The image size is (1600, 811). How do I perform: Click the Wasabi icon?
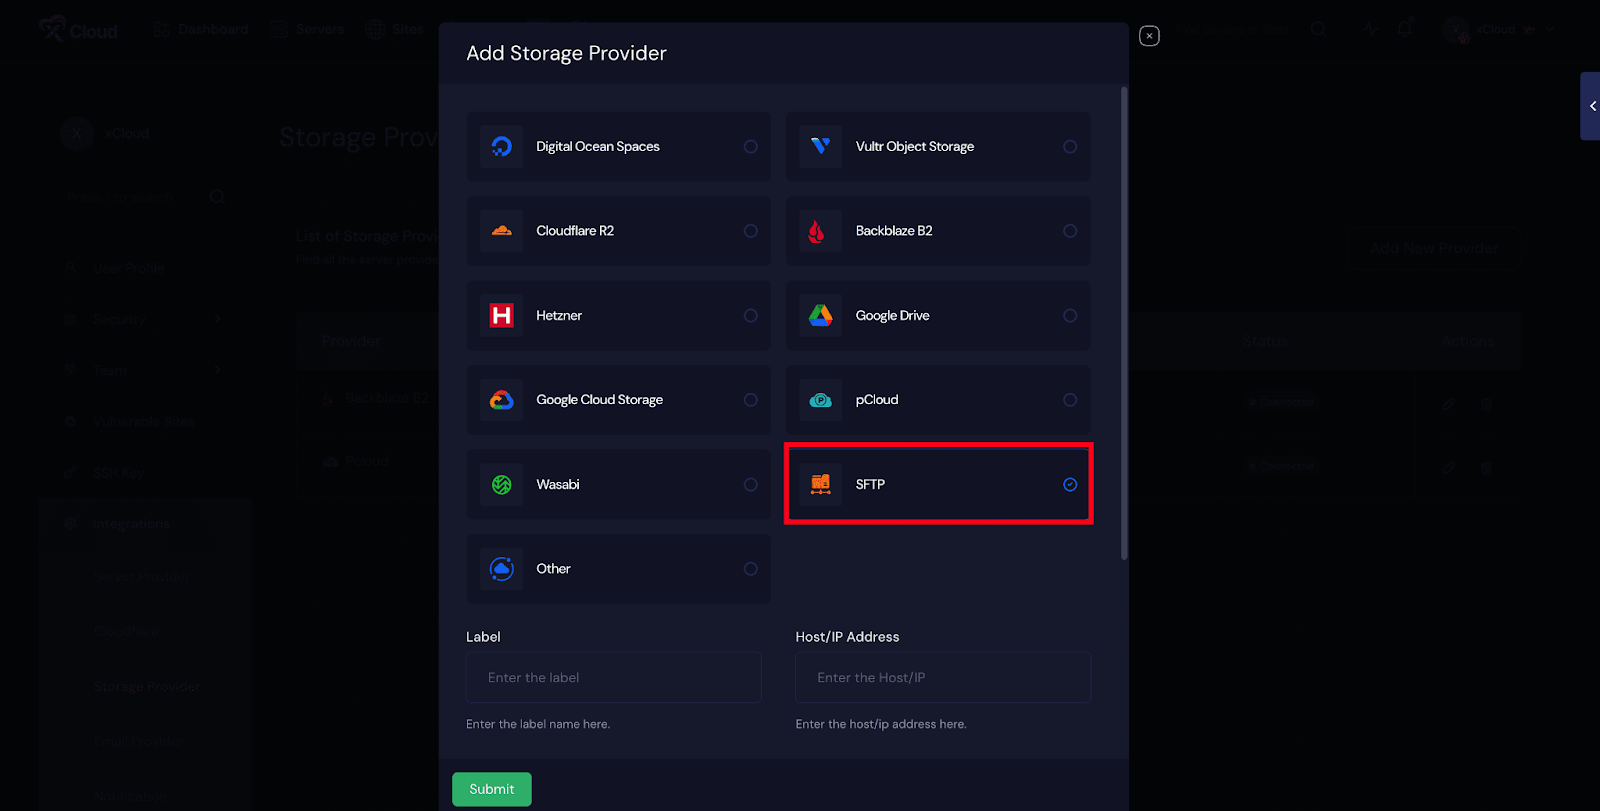(501, 484)
